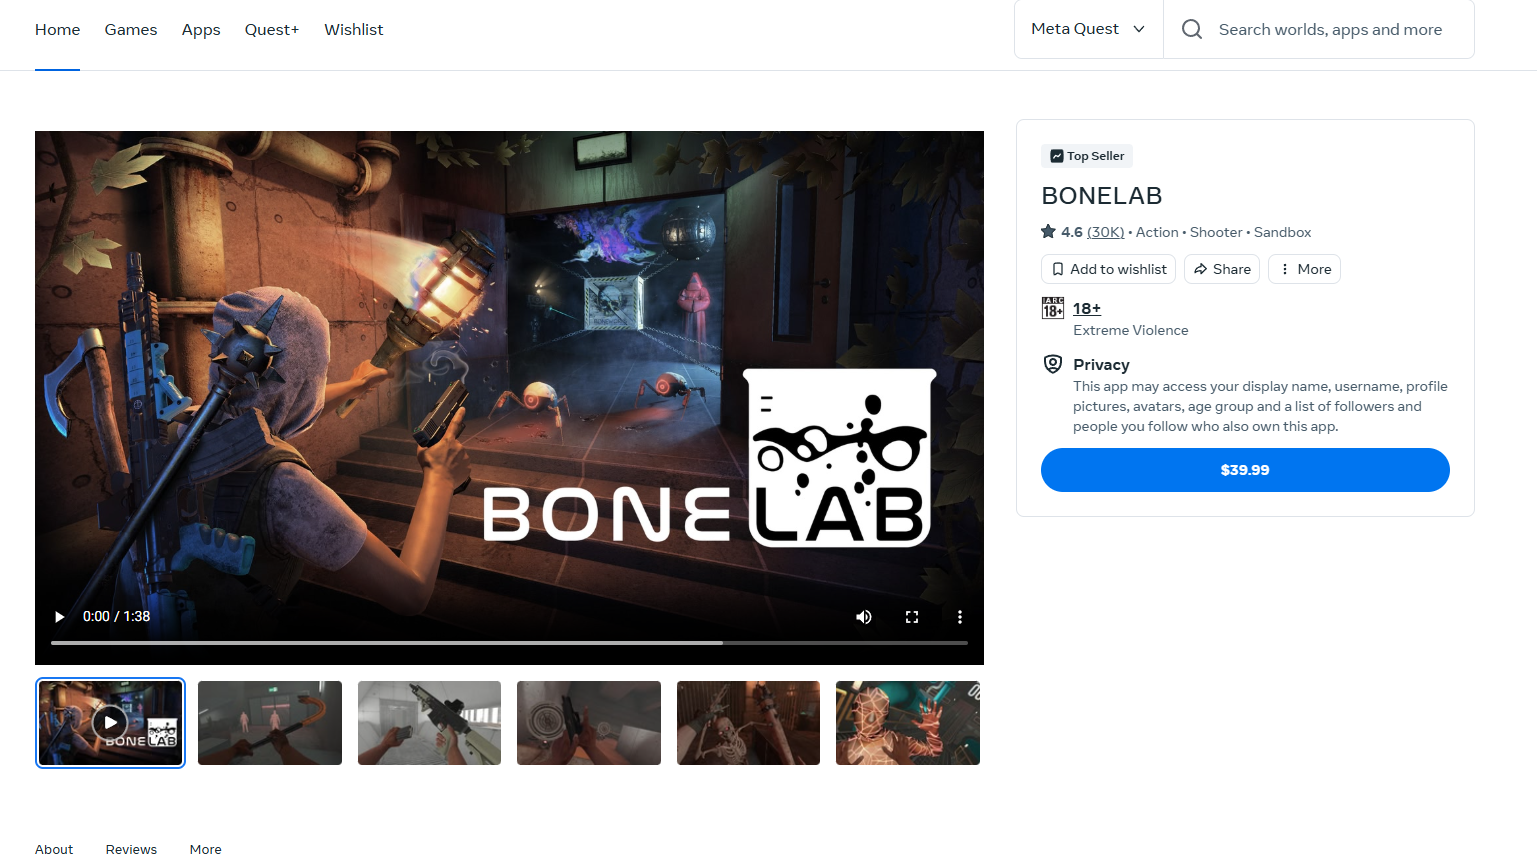
Task: Switch to the Quest+ tab
Action: pyautogui.click(x=272, y=30)
